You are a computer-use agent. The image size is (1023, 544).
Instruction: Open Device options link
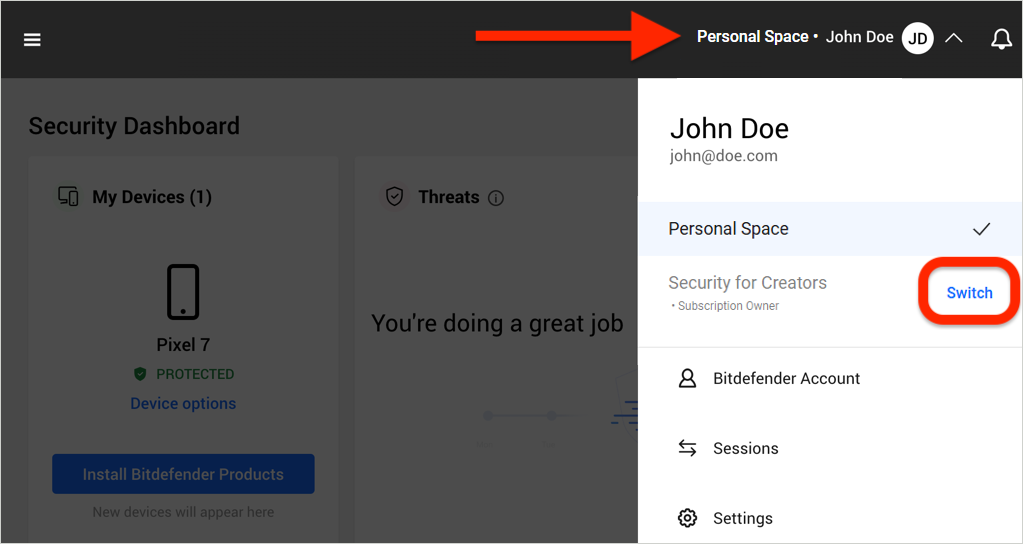[183, 404]
